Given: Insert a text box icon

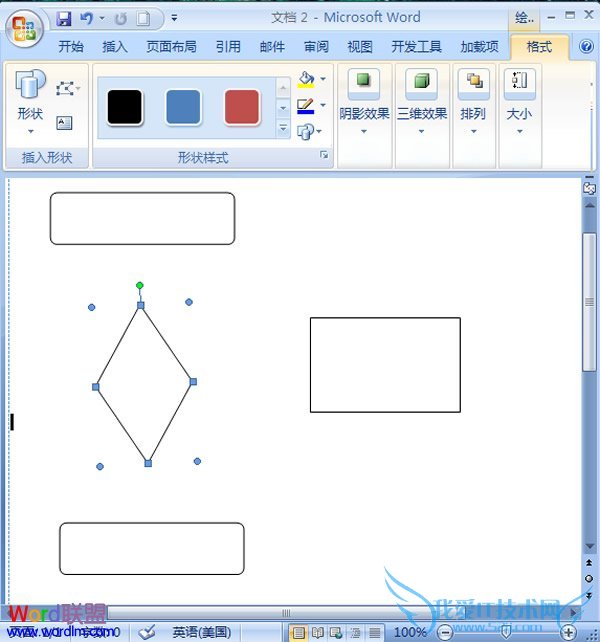Looking at the screenshot, I should pos(64,123).
